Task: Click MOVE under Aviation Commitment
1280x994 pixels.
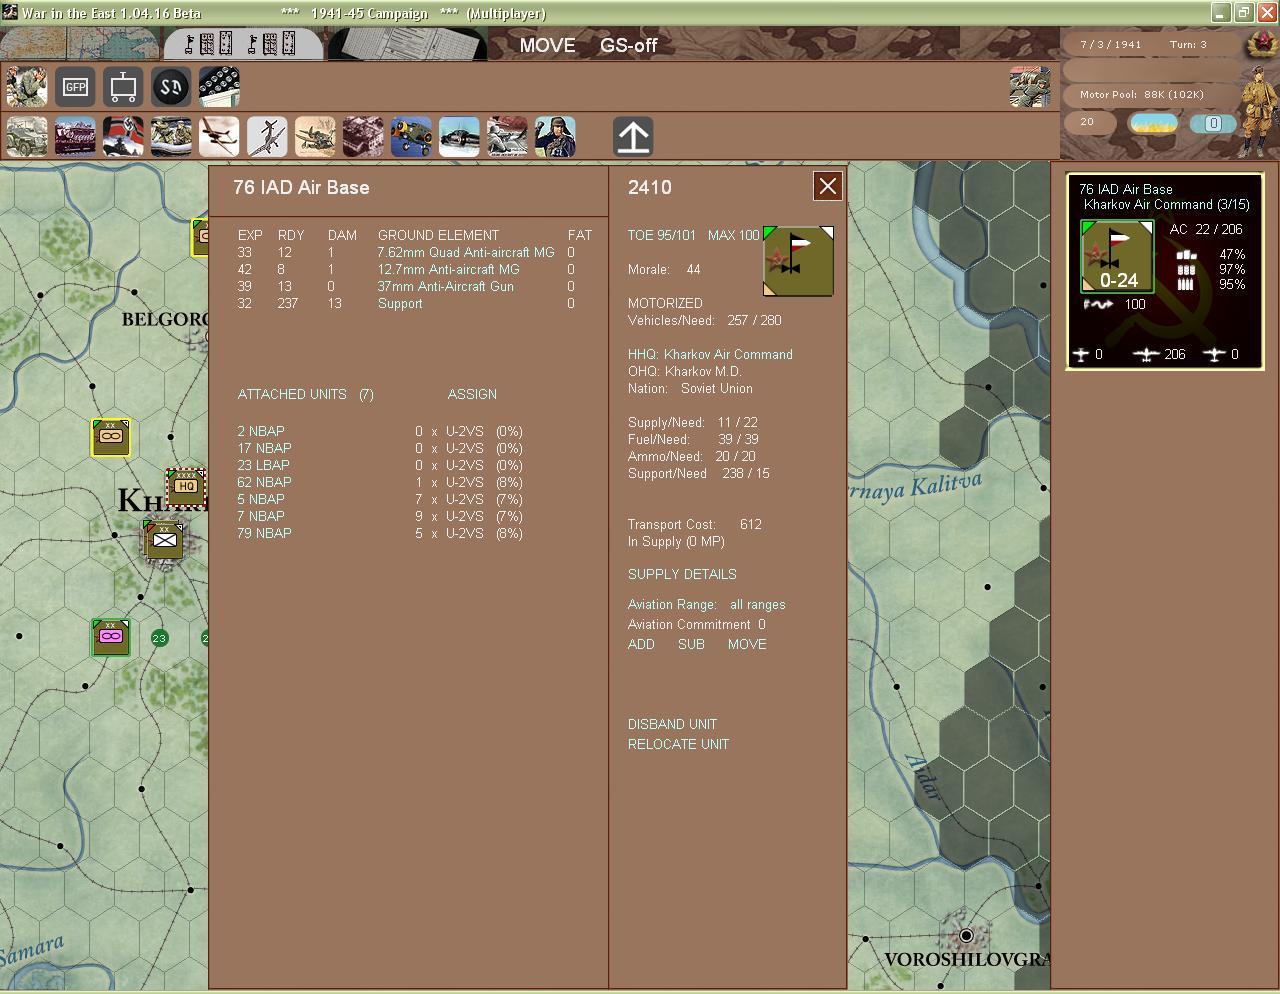Action: tap(747, 644)
